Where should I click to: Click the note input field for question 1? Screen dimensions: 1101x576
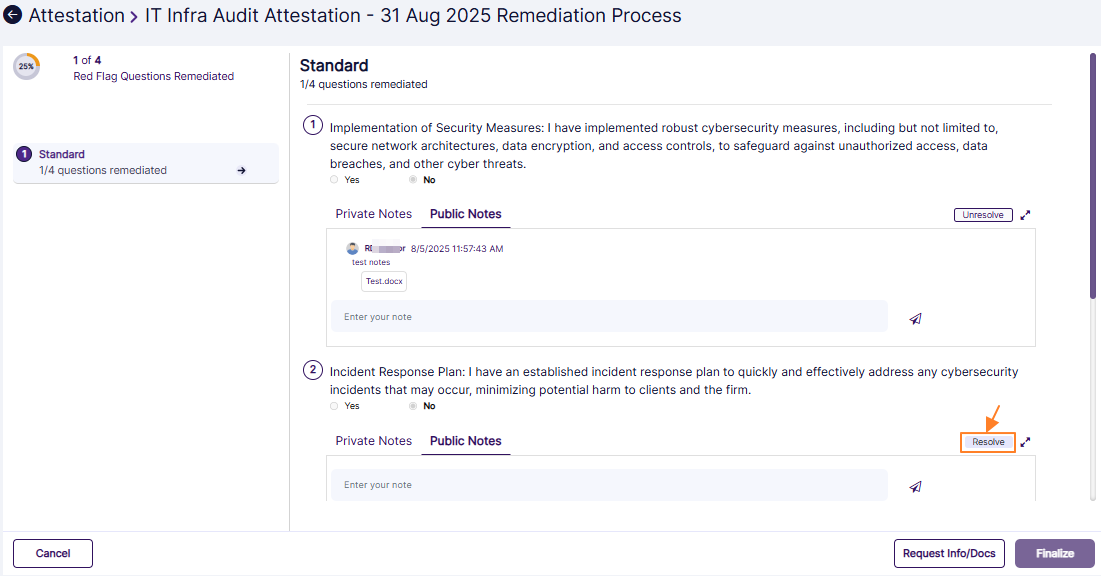[x=609, y=317]
